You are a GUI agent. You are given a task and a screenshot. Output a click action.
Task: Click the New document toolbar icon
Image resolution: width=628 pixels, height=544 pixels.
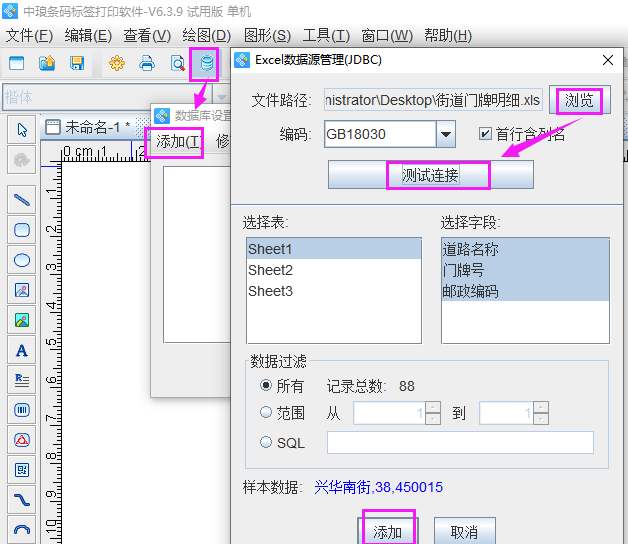(16, 63)
